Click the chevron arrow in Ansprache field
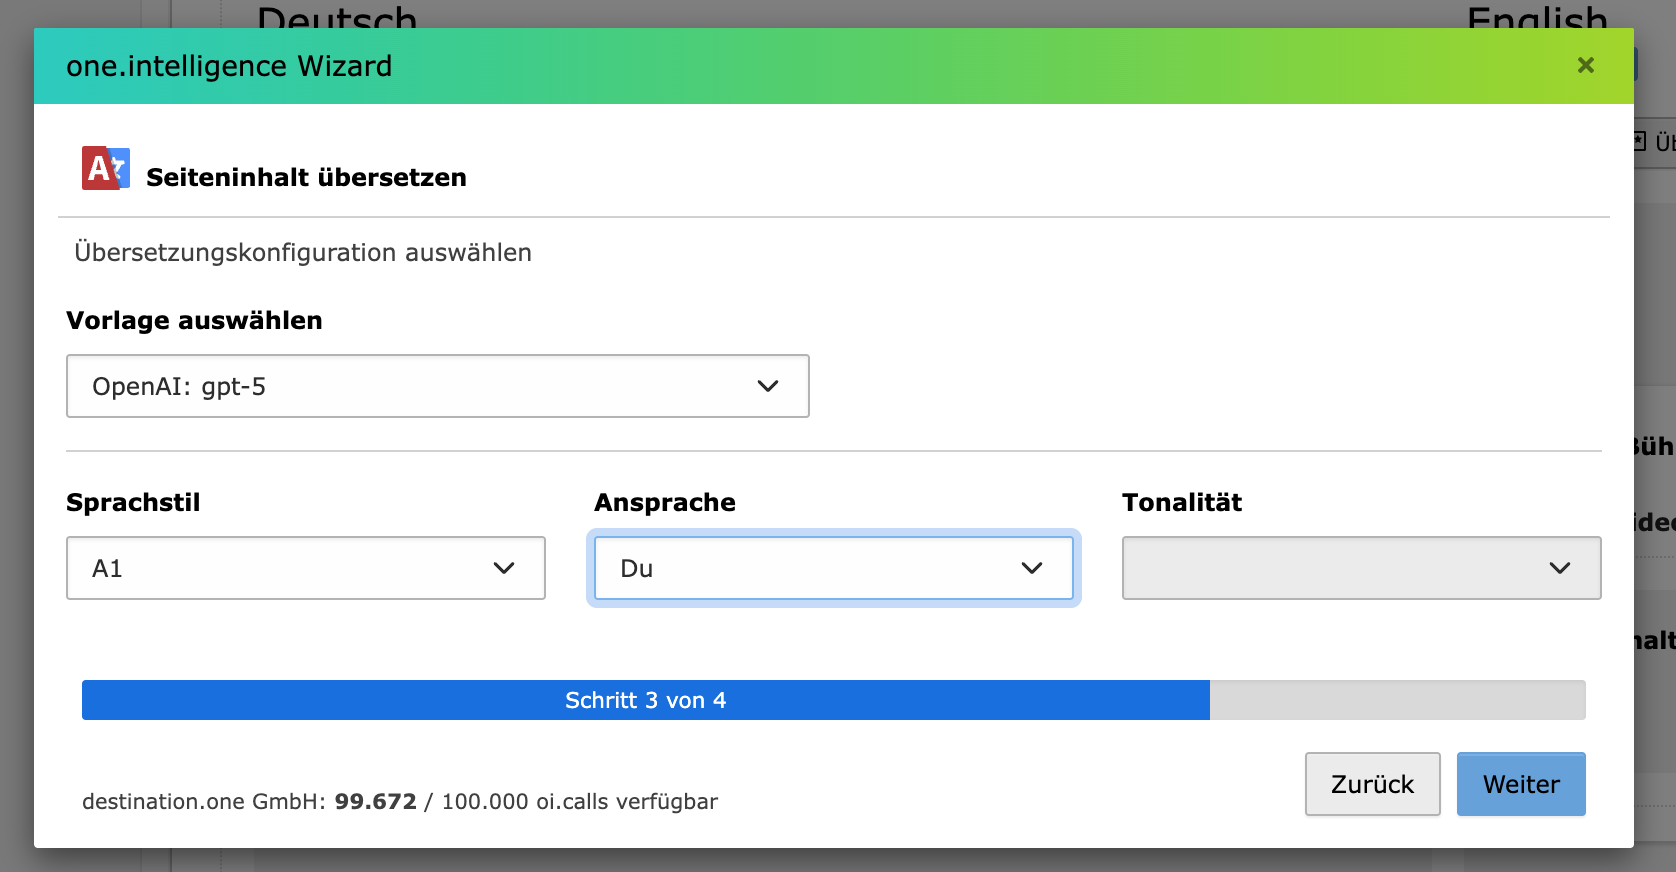1676x872 pixels. point(1032,568)
